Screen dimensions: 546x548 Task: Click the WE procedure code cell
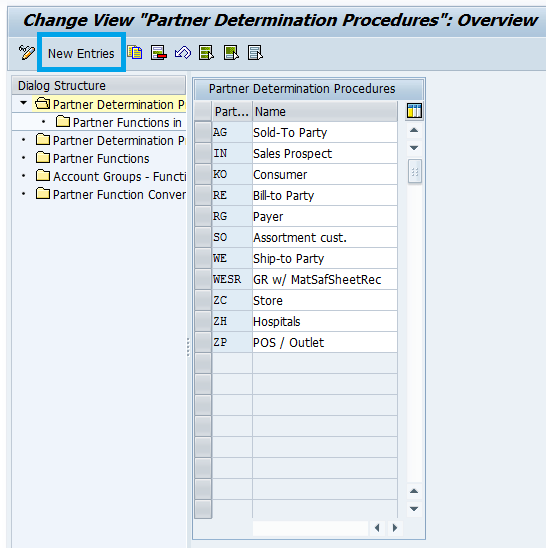(x=232, y=258)
